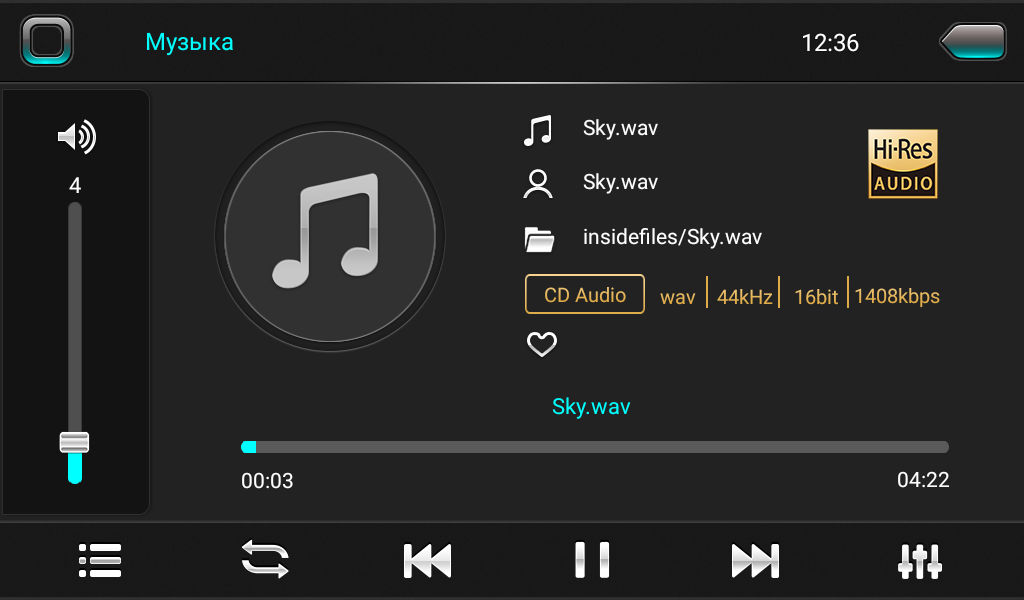Tap the back arrow button

973,42
